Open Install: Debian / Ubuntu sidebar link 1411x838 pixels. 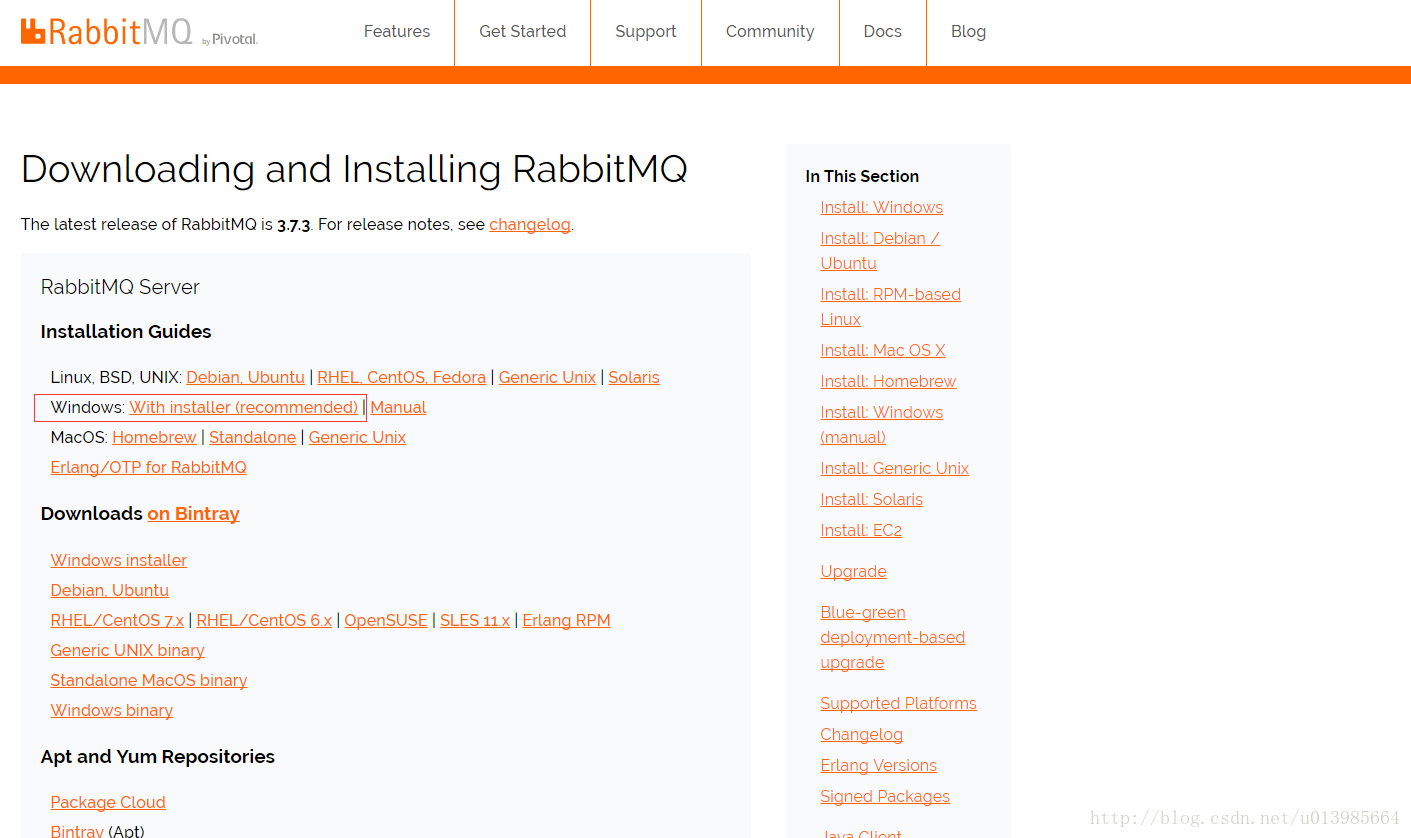880,250
